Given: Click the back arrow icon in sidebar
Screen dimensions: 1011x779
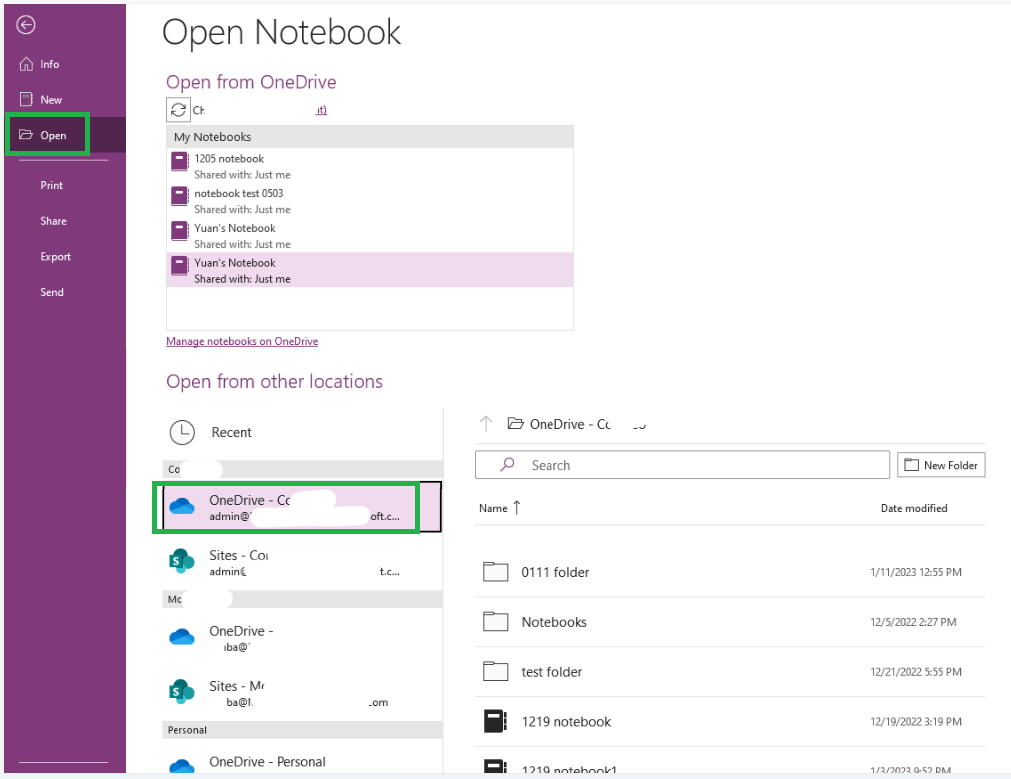Looking at the screenshot, I should coord(26,25).
